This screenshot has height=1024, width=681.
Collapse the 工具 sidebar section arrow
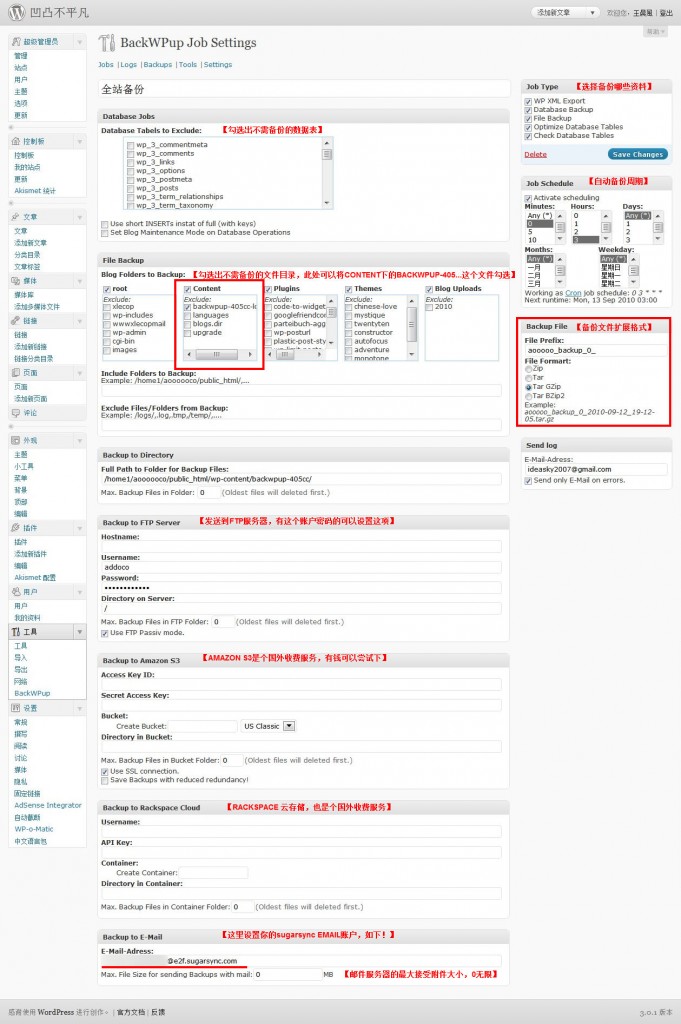(80, 632)
